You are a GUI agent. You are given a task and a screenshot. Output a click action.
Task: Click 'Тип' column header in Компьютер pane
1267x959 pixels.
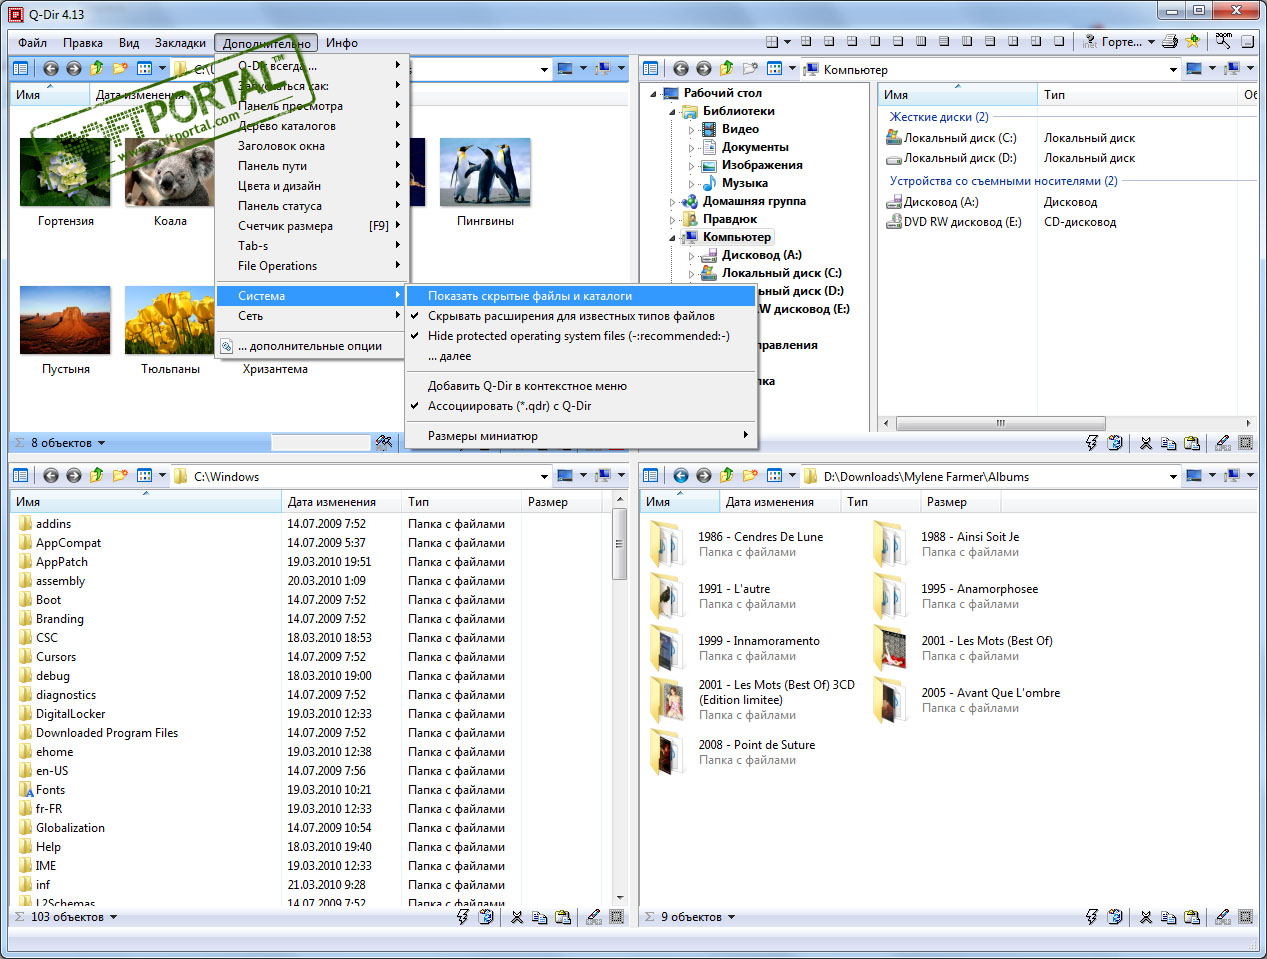(x=1138, y=95)
